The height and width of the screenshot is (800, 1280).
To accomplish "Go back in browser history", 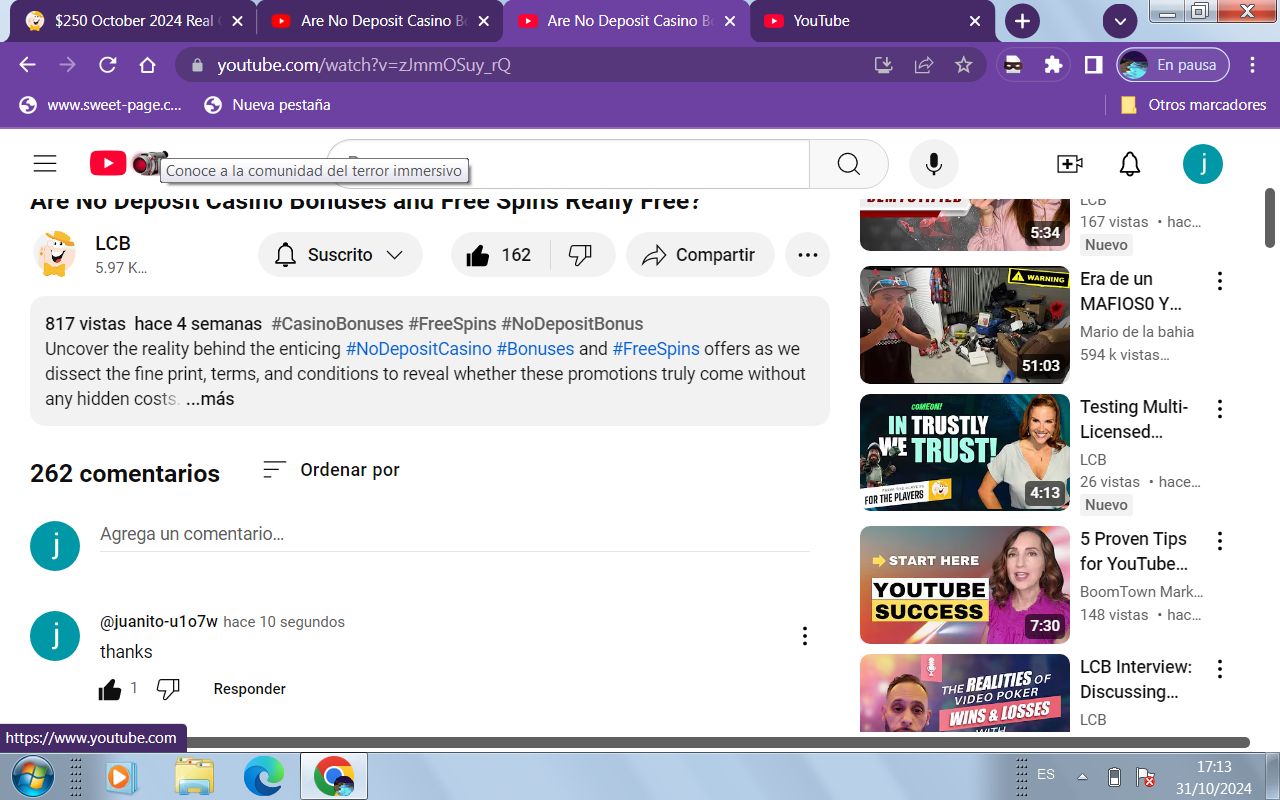I will pos(27,65).
